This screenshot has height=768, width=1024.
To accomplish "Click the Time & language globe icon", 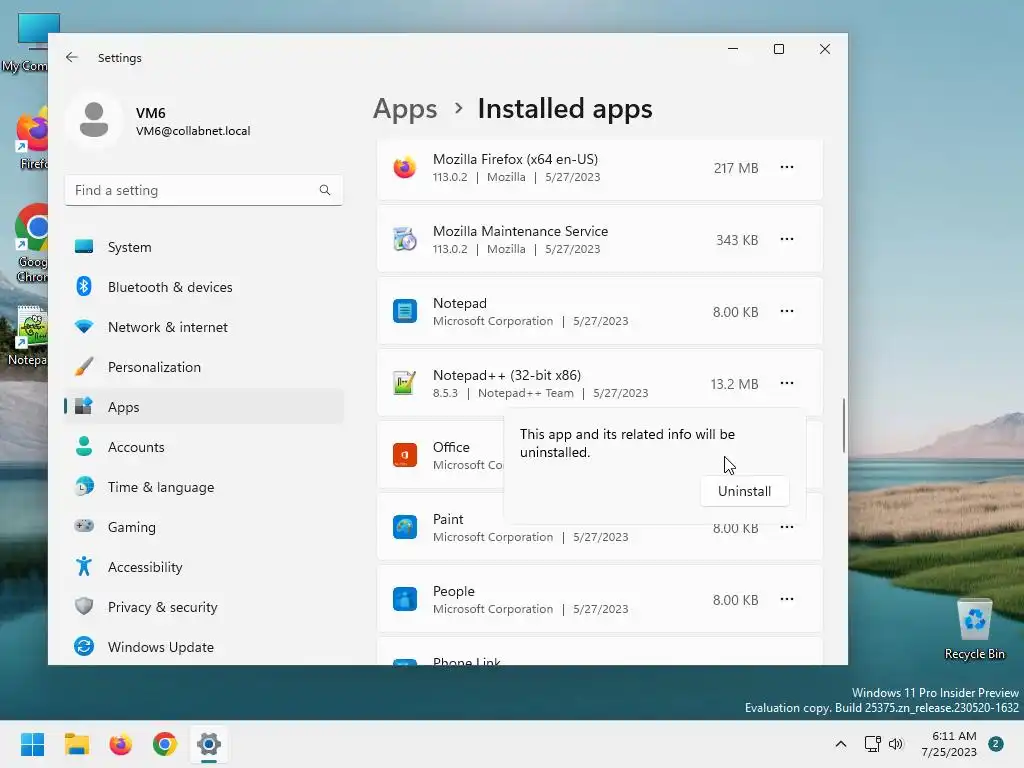I will coord(84,487).
